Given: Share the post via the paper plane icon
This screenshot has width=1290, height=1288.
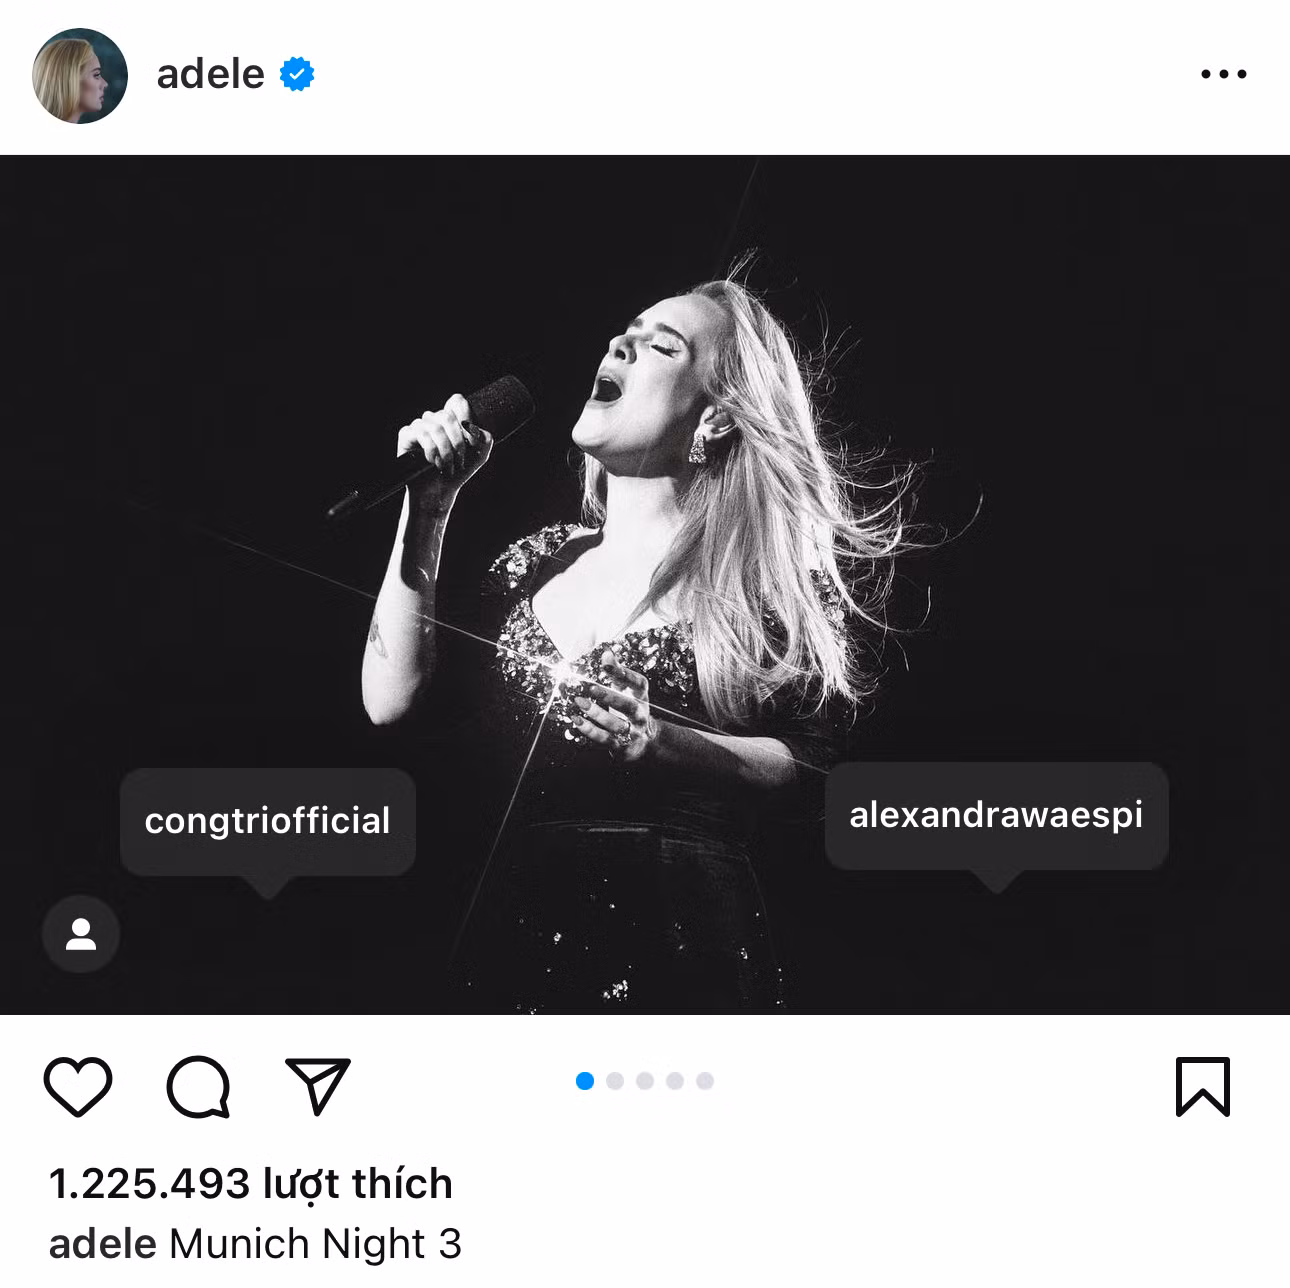Looking at the screenshot, I should click(318, 1085).
